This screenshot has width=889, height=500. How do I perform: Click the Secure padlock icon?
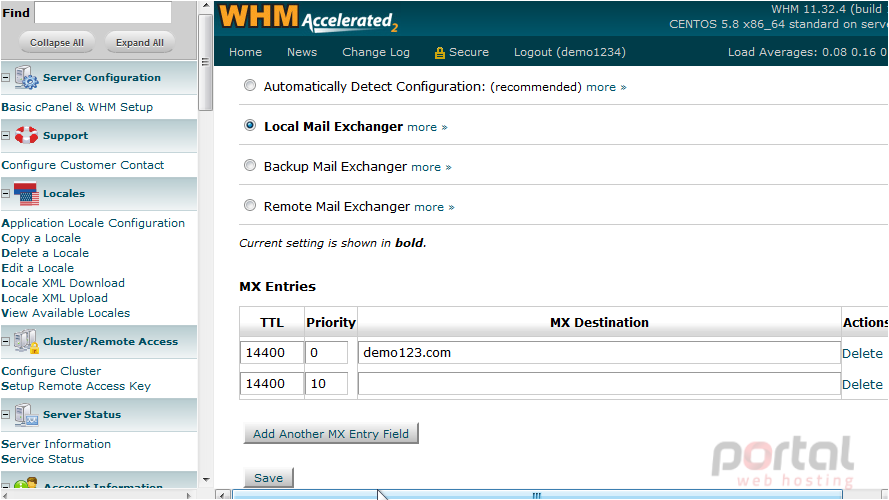click(439, 53)
